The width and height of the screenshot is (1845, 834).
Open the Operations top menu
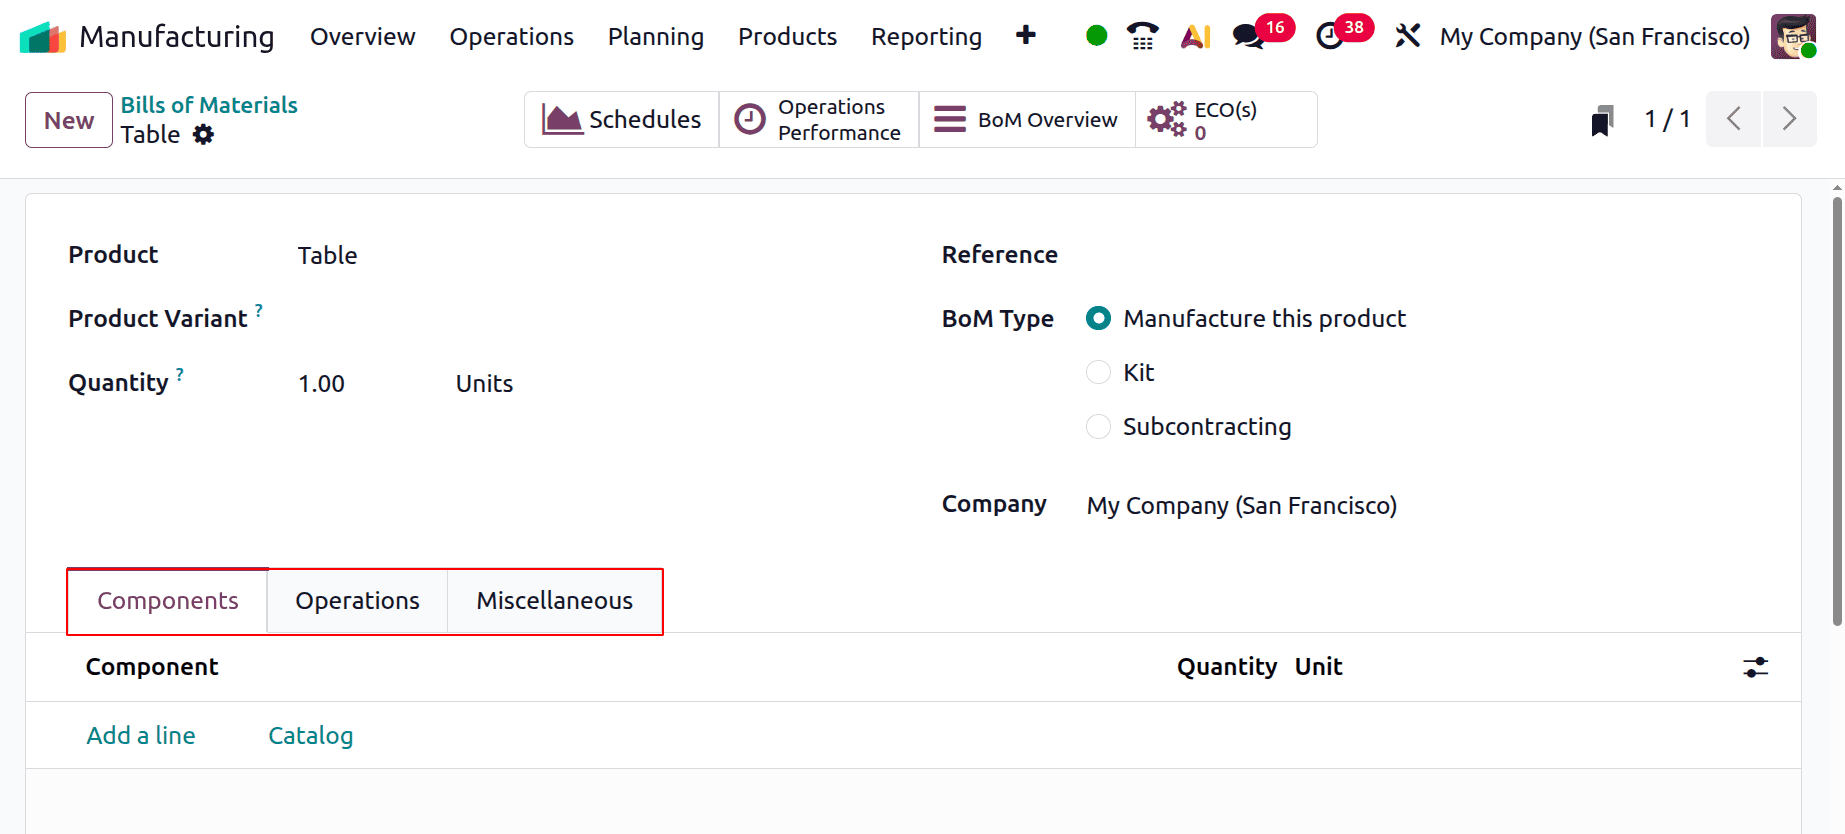pos(511,37)
